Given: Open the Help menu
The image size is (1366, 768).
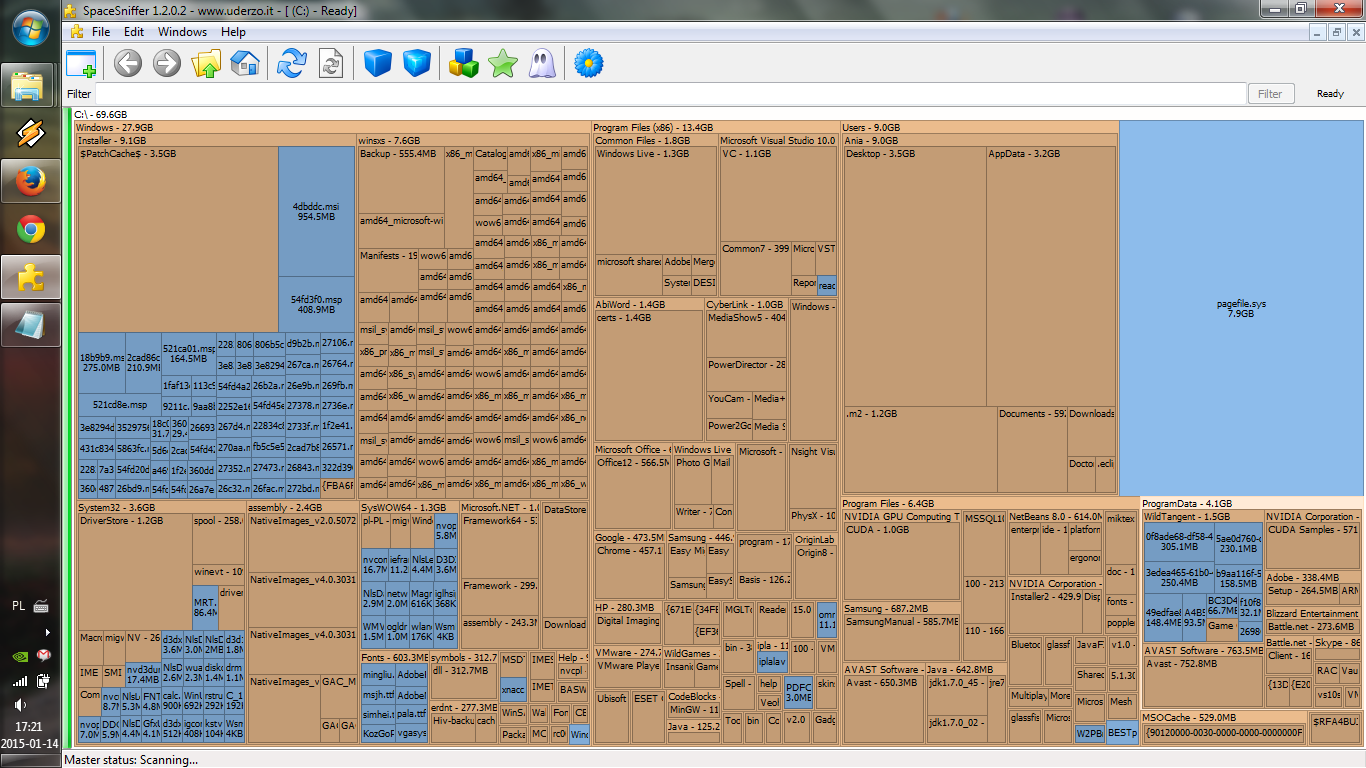Looking at the screenshot, I should click(x=233, y=32).
